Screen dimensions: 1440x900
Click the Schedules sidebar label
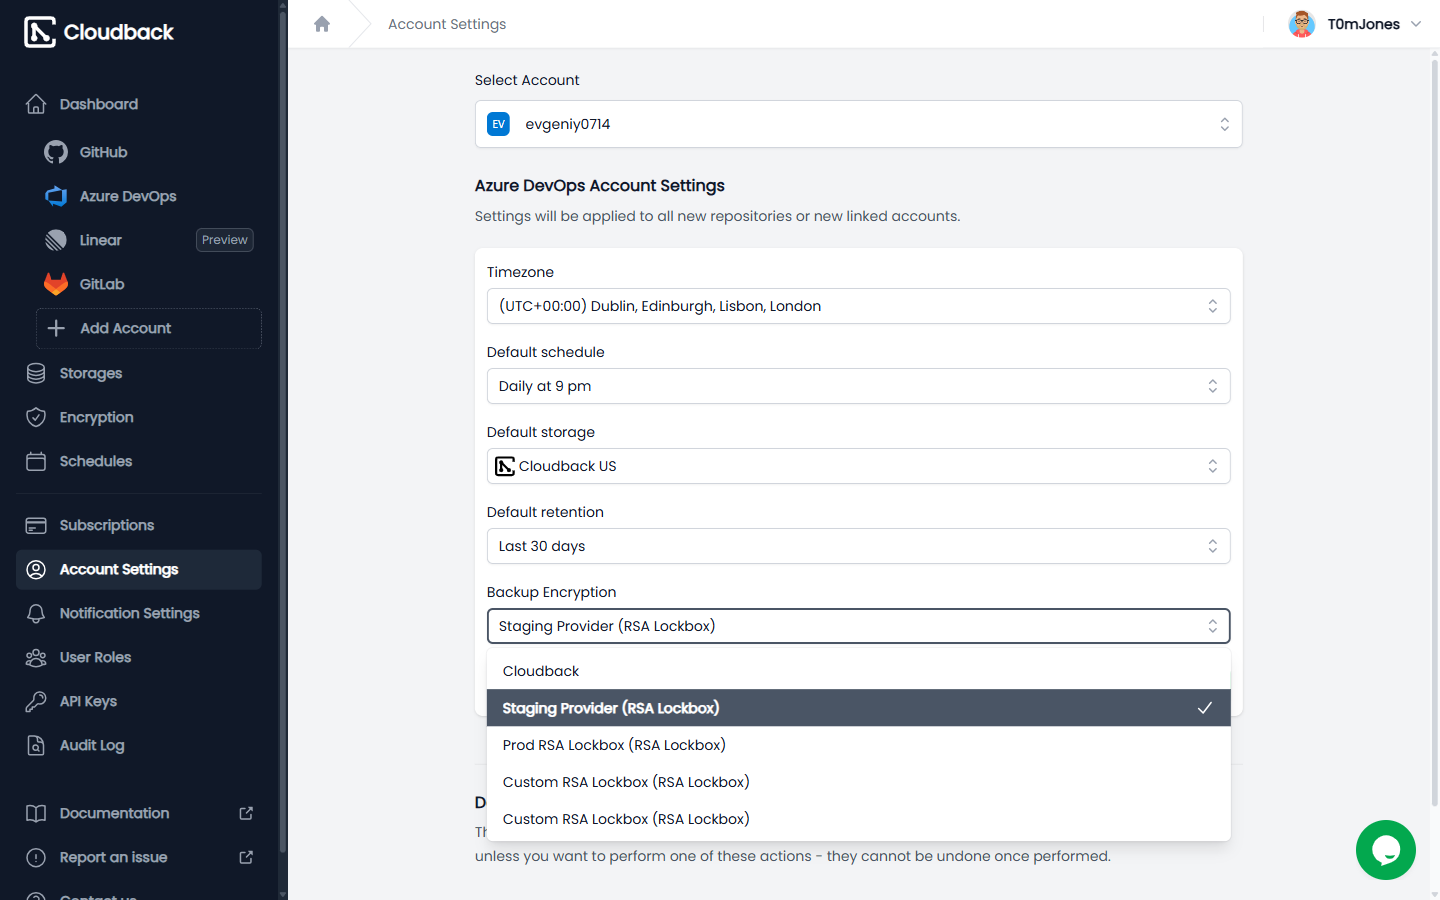click(x=96, y=461)
